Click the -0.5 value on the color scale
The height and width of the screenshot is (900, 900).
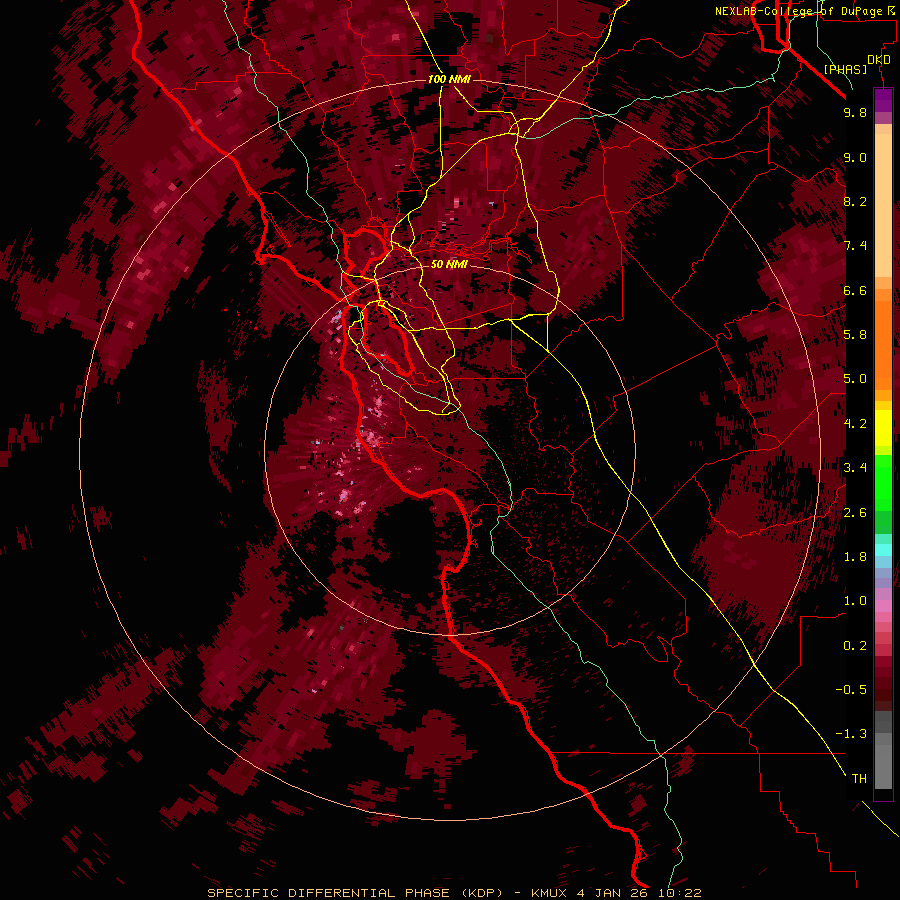click(851, 690)
